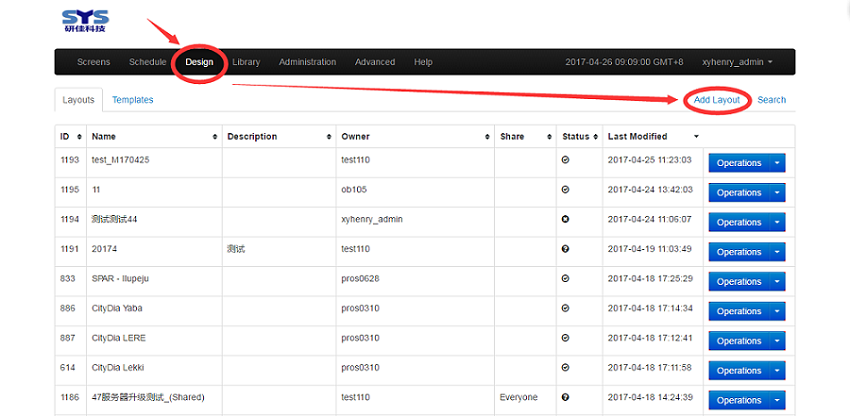Sort by the ID column header
850x416 pixels.
tap(65, 136)
